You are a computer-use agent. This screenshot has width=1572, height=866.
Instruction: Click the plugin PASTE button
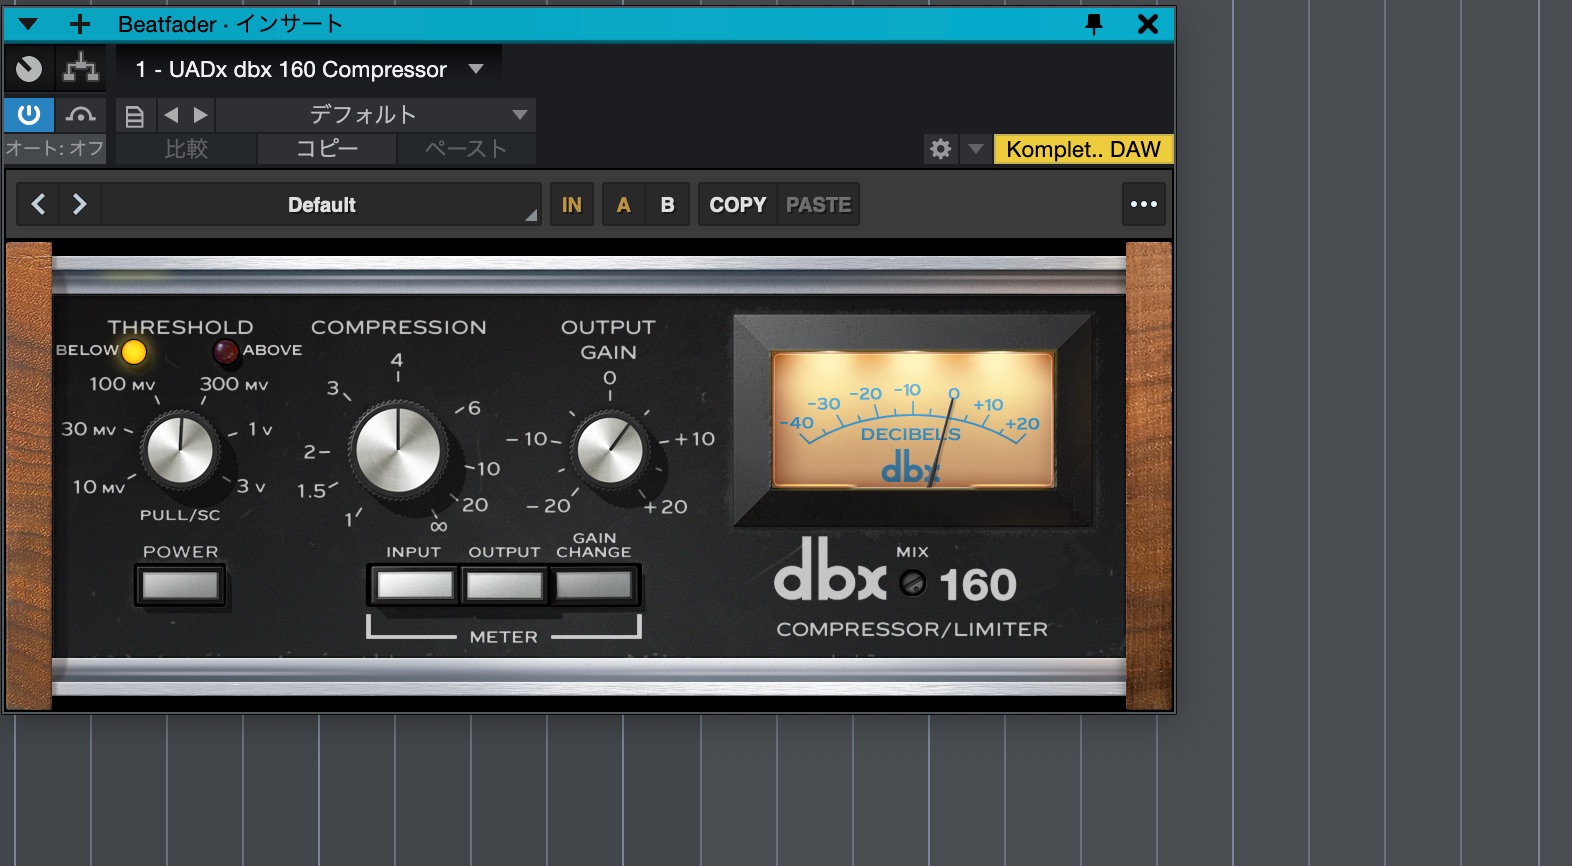pyautogui.click(x=818, y=205)
